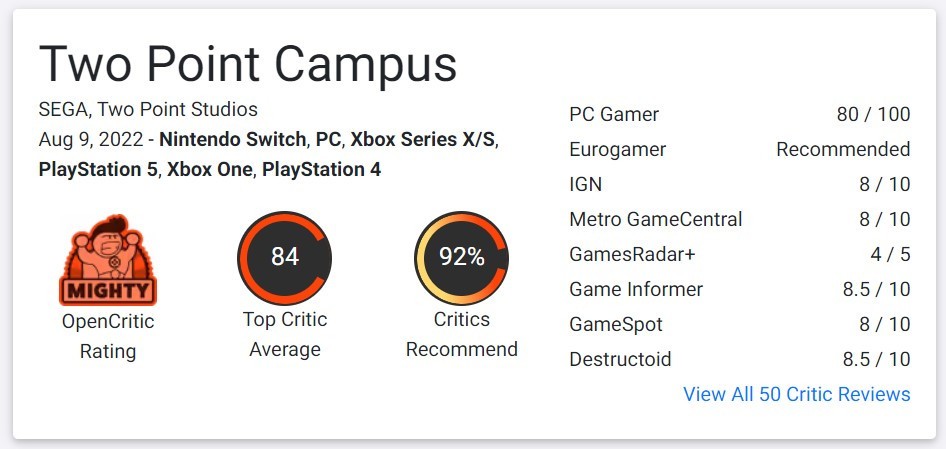Click the GamesRadar+ review entry
946x449 pixels.
pos(740,254)
